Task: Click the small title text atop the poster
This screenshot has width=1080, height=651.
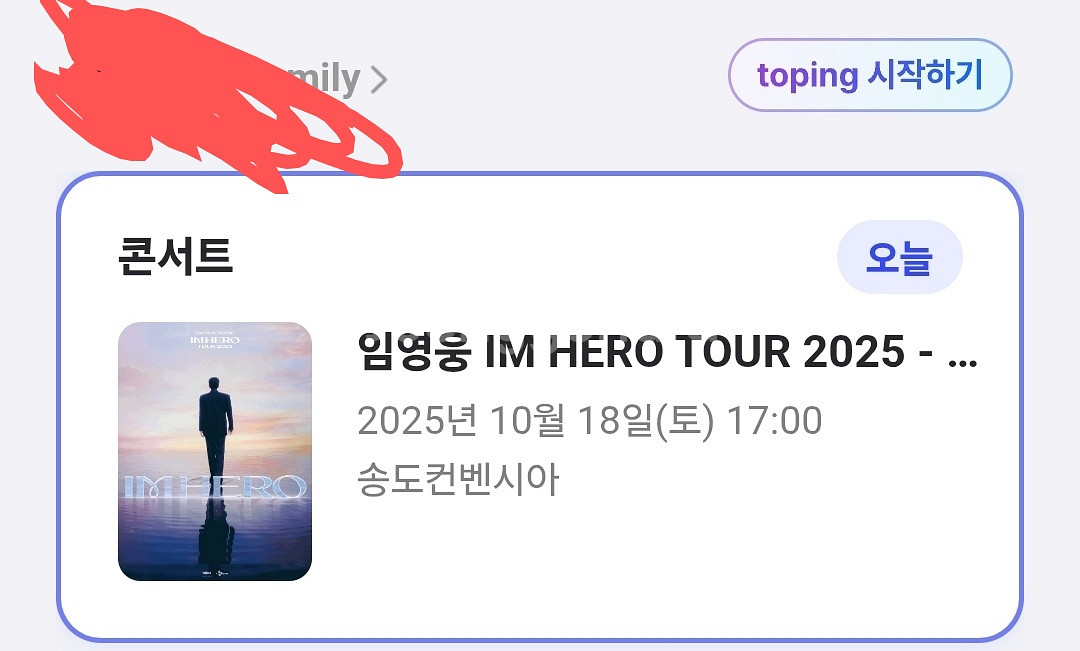Action: click(x=215, y=340)
